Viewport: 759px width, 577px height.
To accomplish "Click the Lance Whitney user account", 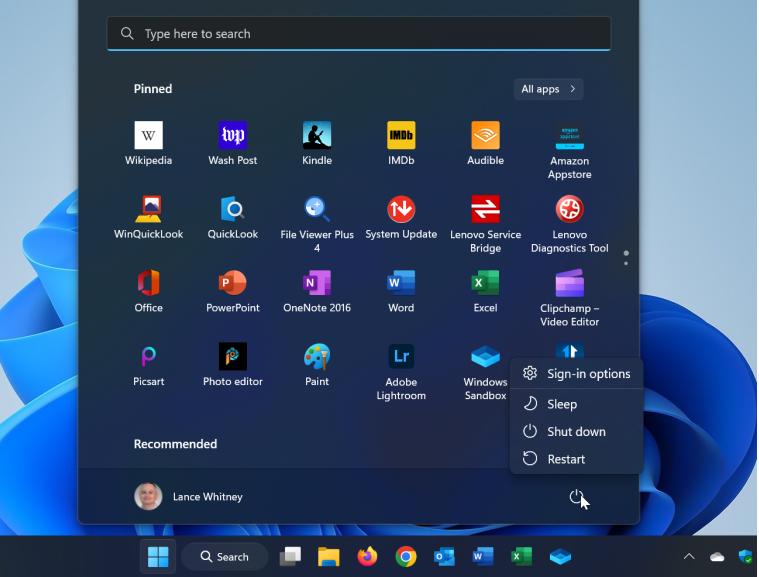I will (x=189, y=497).
